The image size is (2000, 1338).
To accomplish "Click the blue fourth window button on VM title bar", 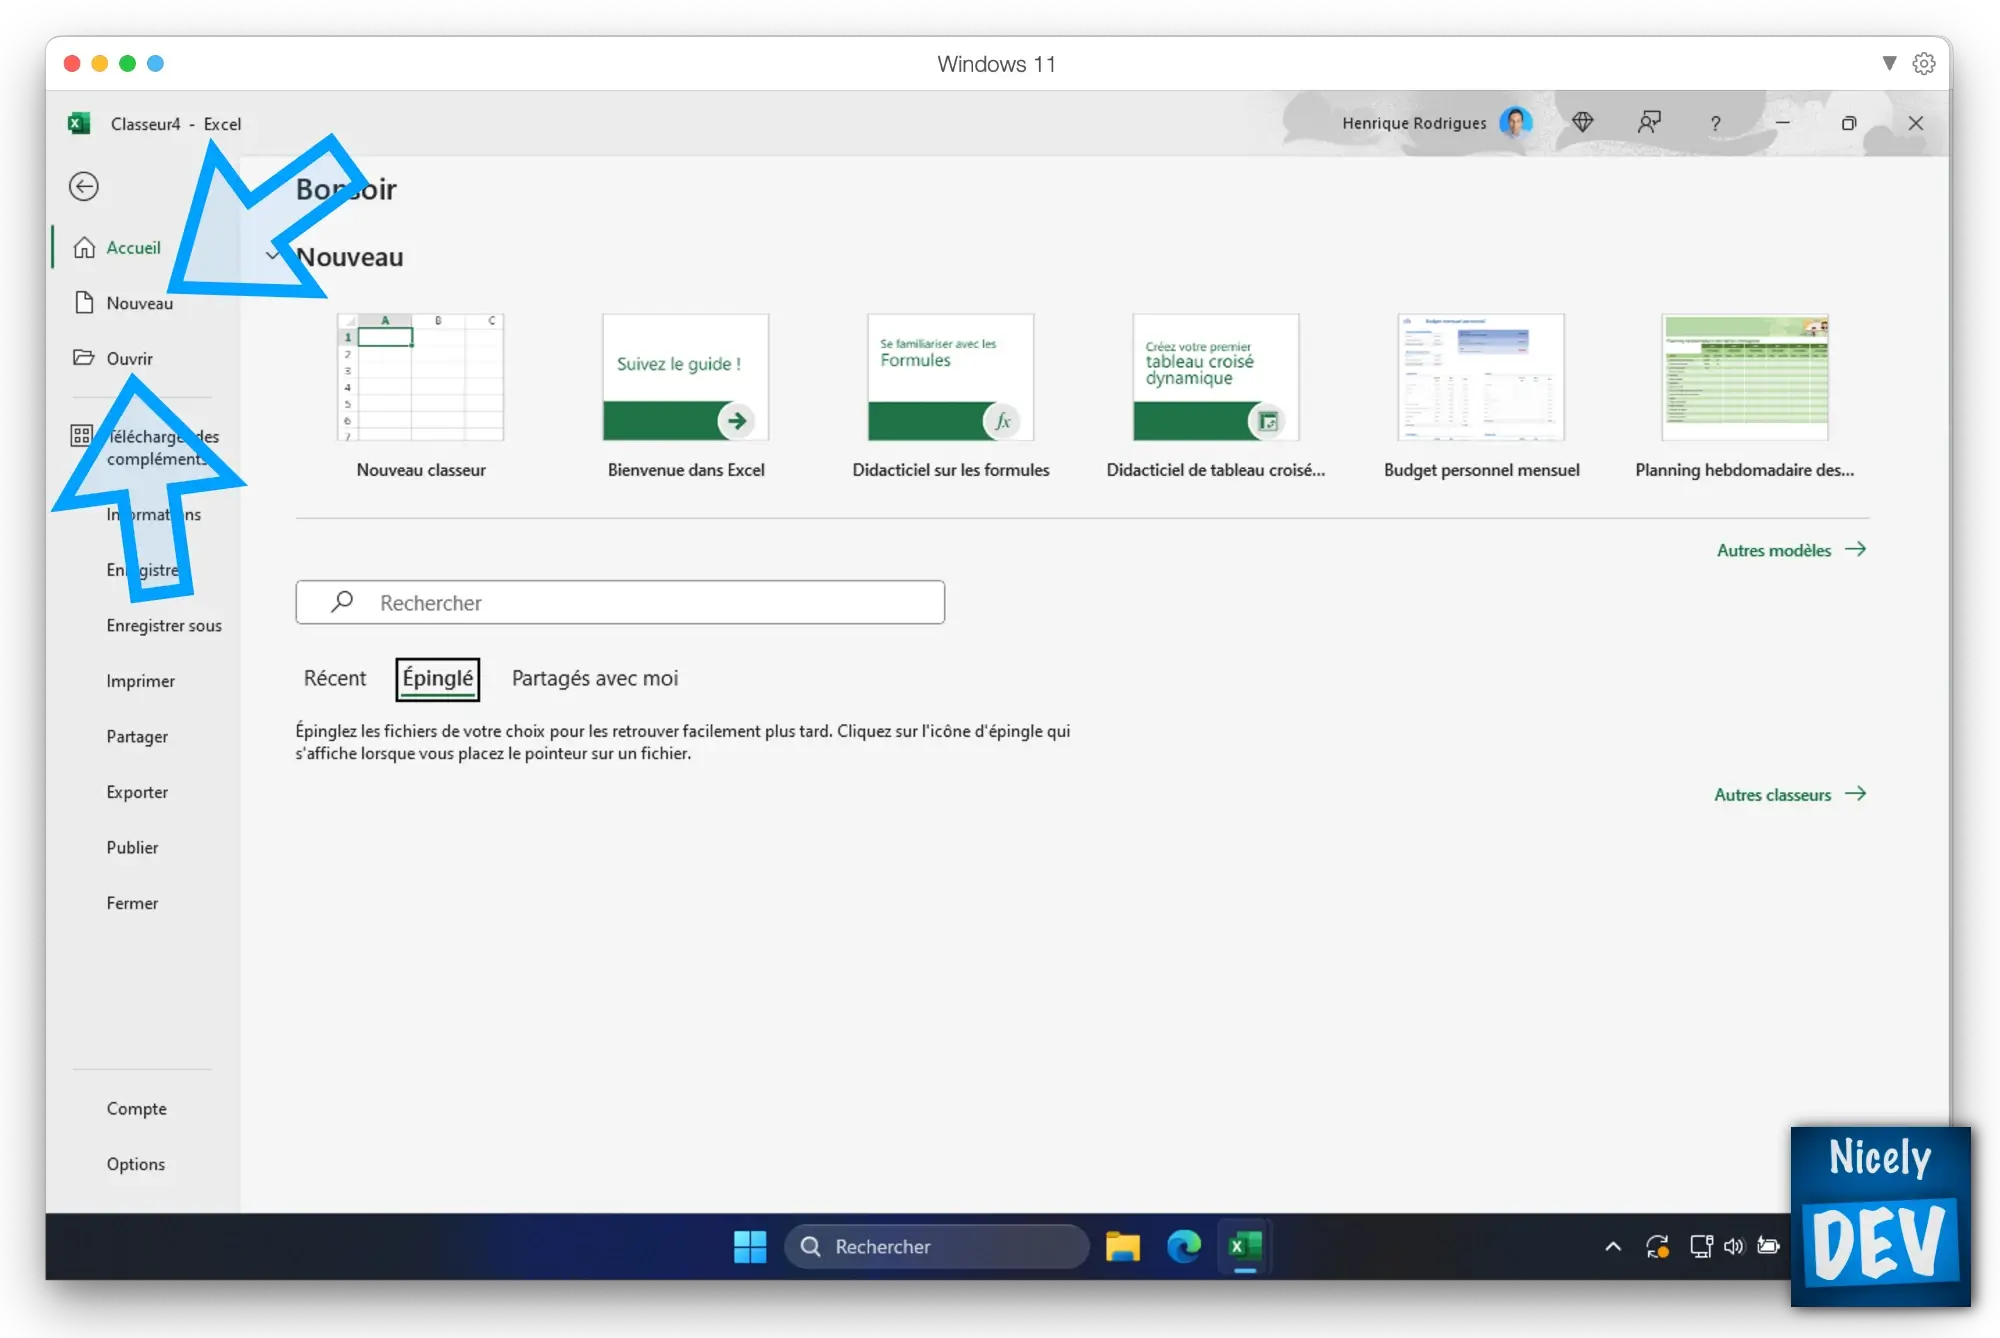I will [155, 63].
